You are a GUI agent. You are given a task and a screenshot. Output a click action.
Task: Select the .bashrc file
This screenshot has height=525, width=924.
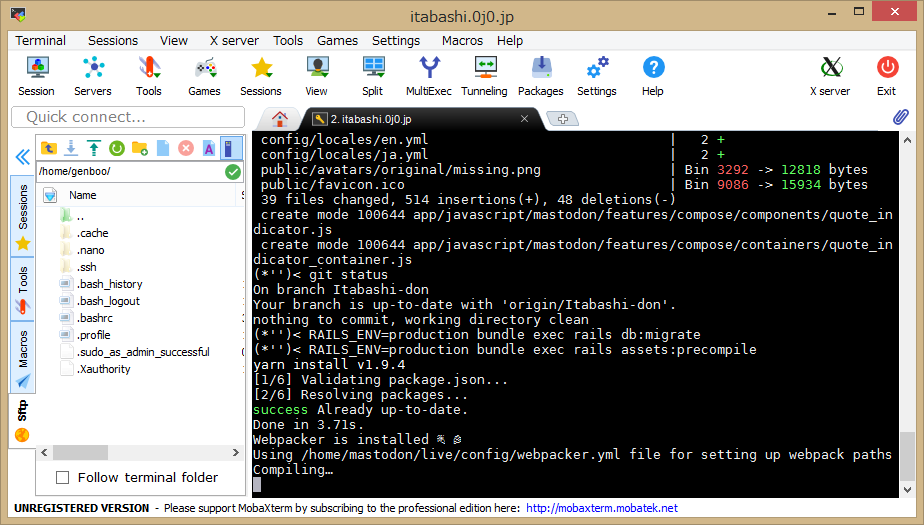93,318
